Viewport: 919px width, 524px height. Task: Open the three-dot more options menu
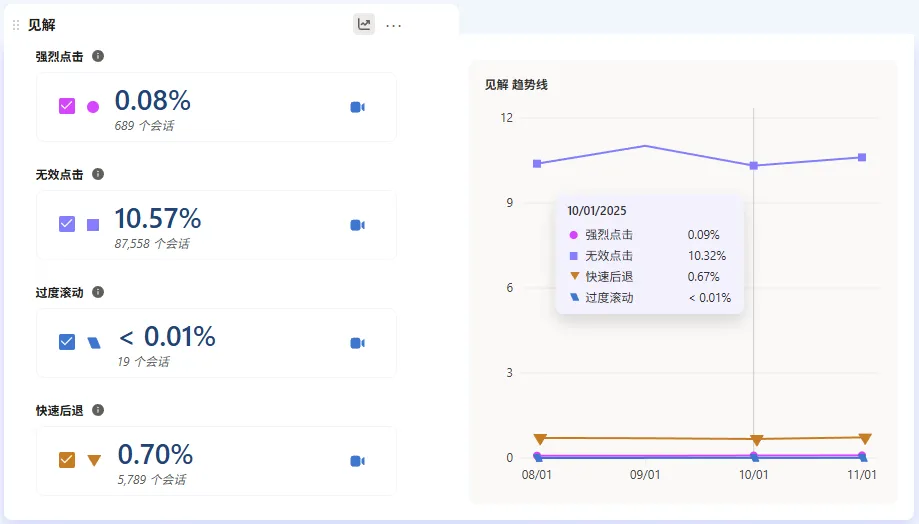(x=394, y=25)
